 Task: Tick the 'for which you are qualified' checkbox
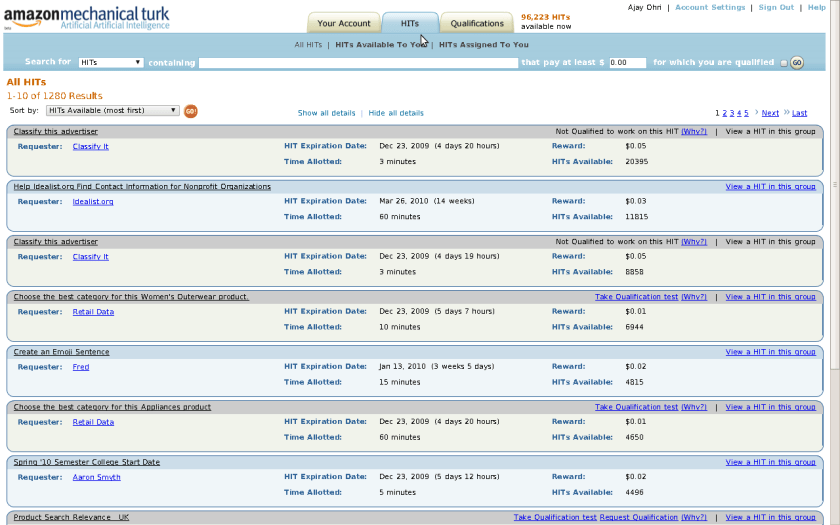[783, 63]
